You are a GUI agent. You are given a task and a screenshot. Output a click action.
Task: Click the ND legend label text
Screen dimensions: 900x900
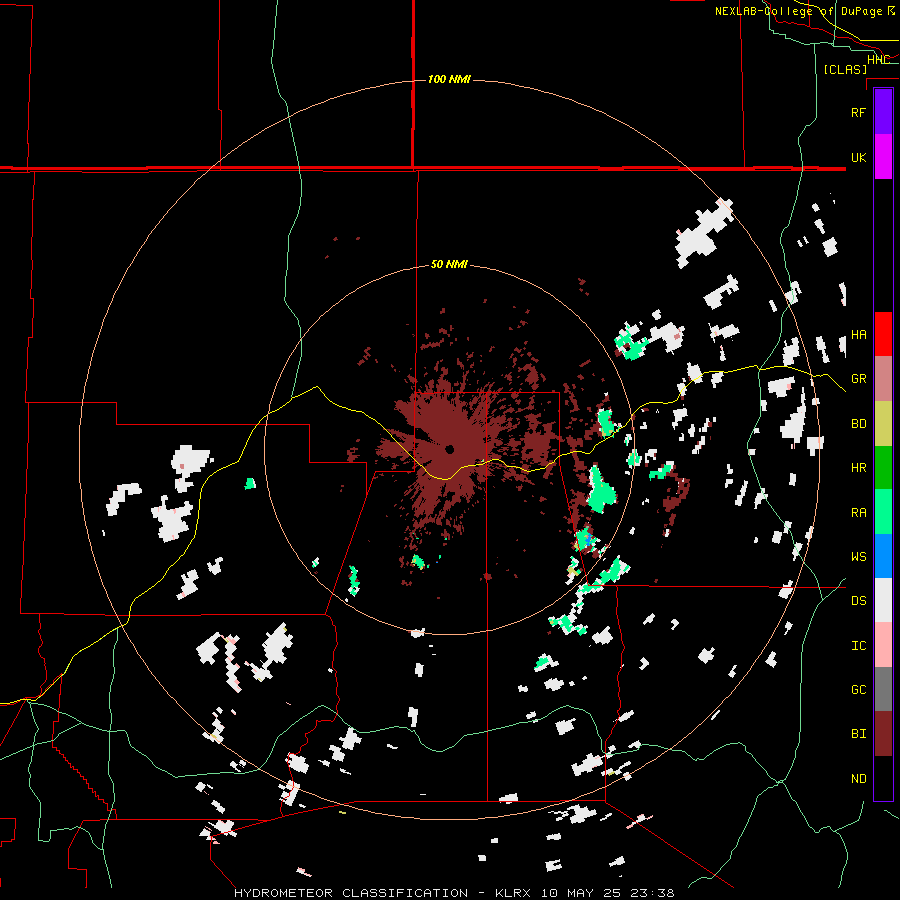click(x=858, y=779)
